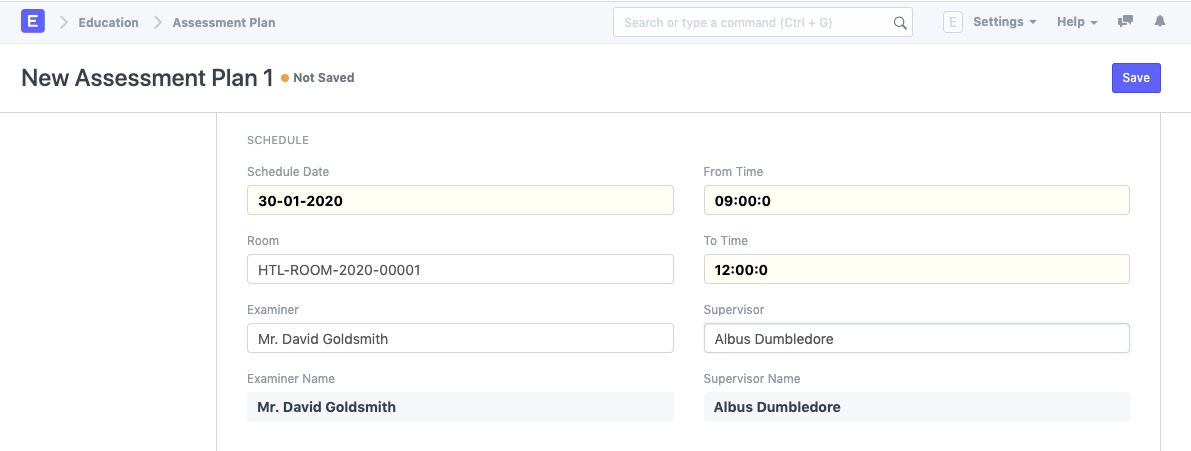Click the search magnifier icon

899,22
